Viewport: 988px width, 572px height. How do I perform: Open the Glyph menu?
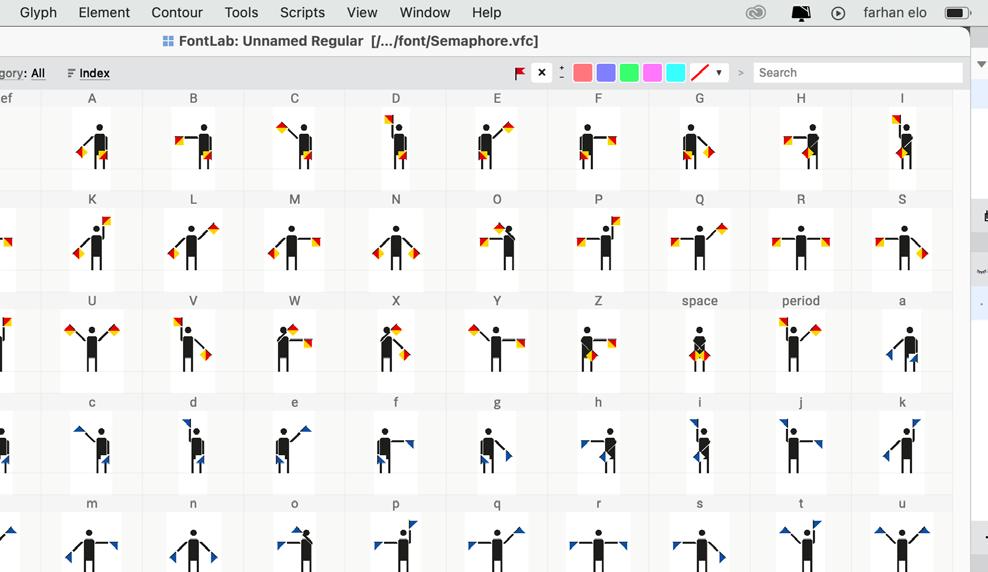[38, 13]
